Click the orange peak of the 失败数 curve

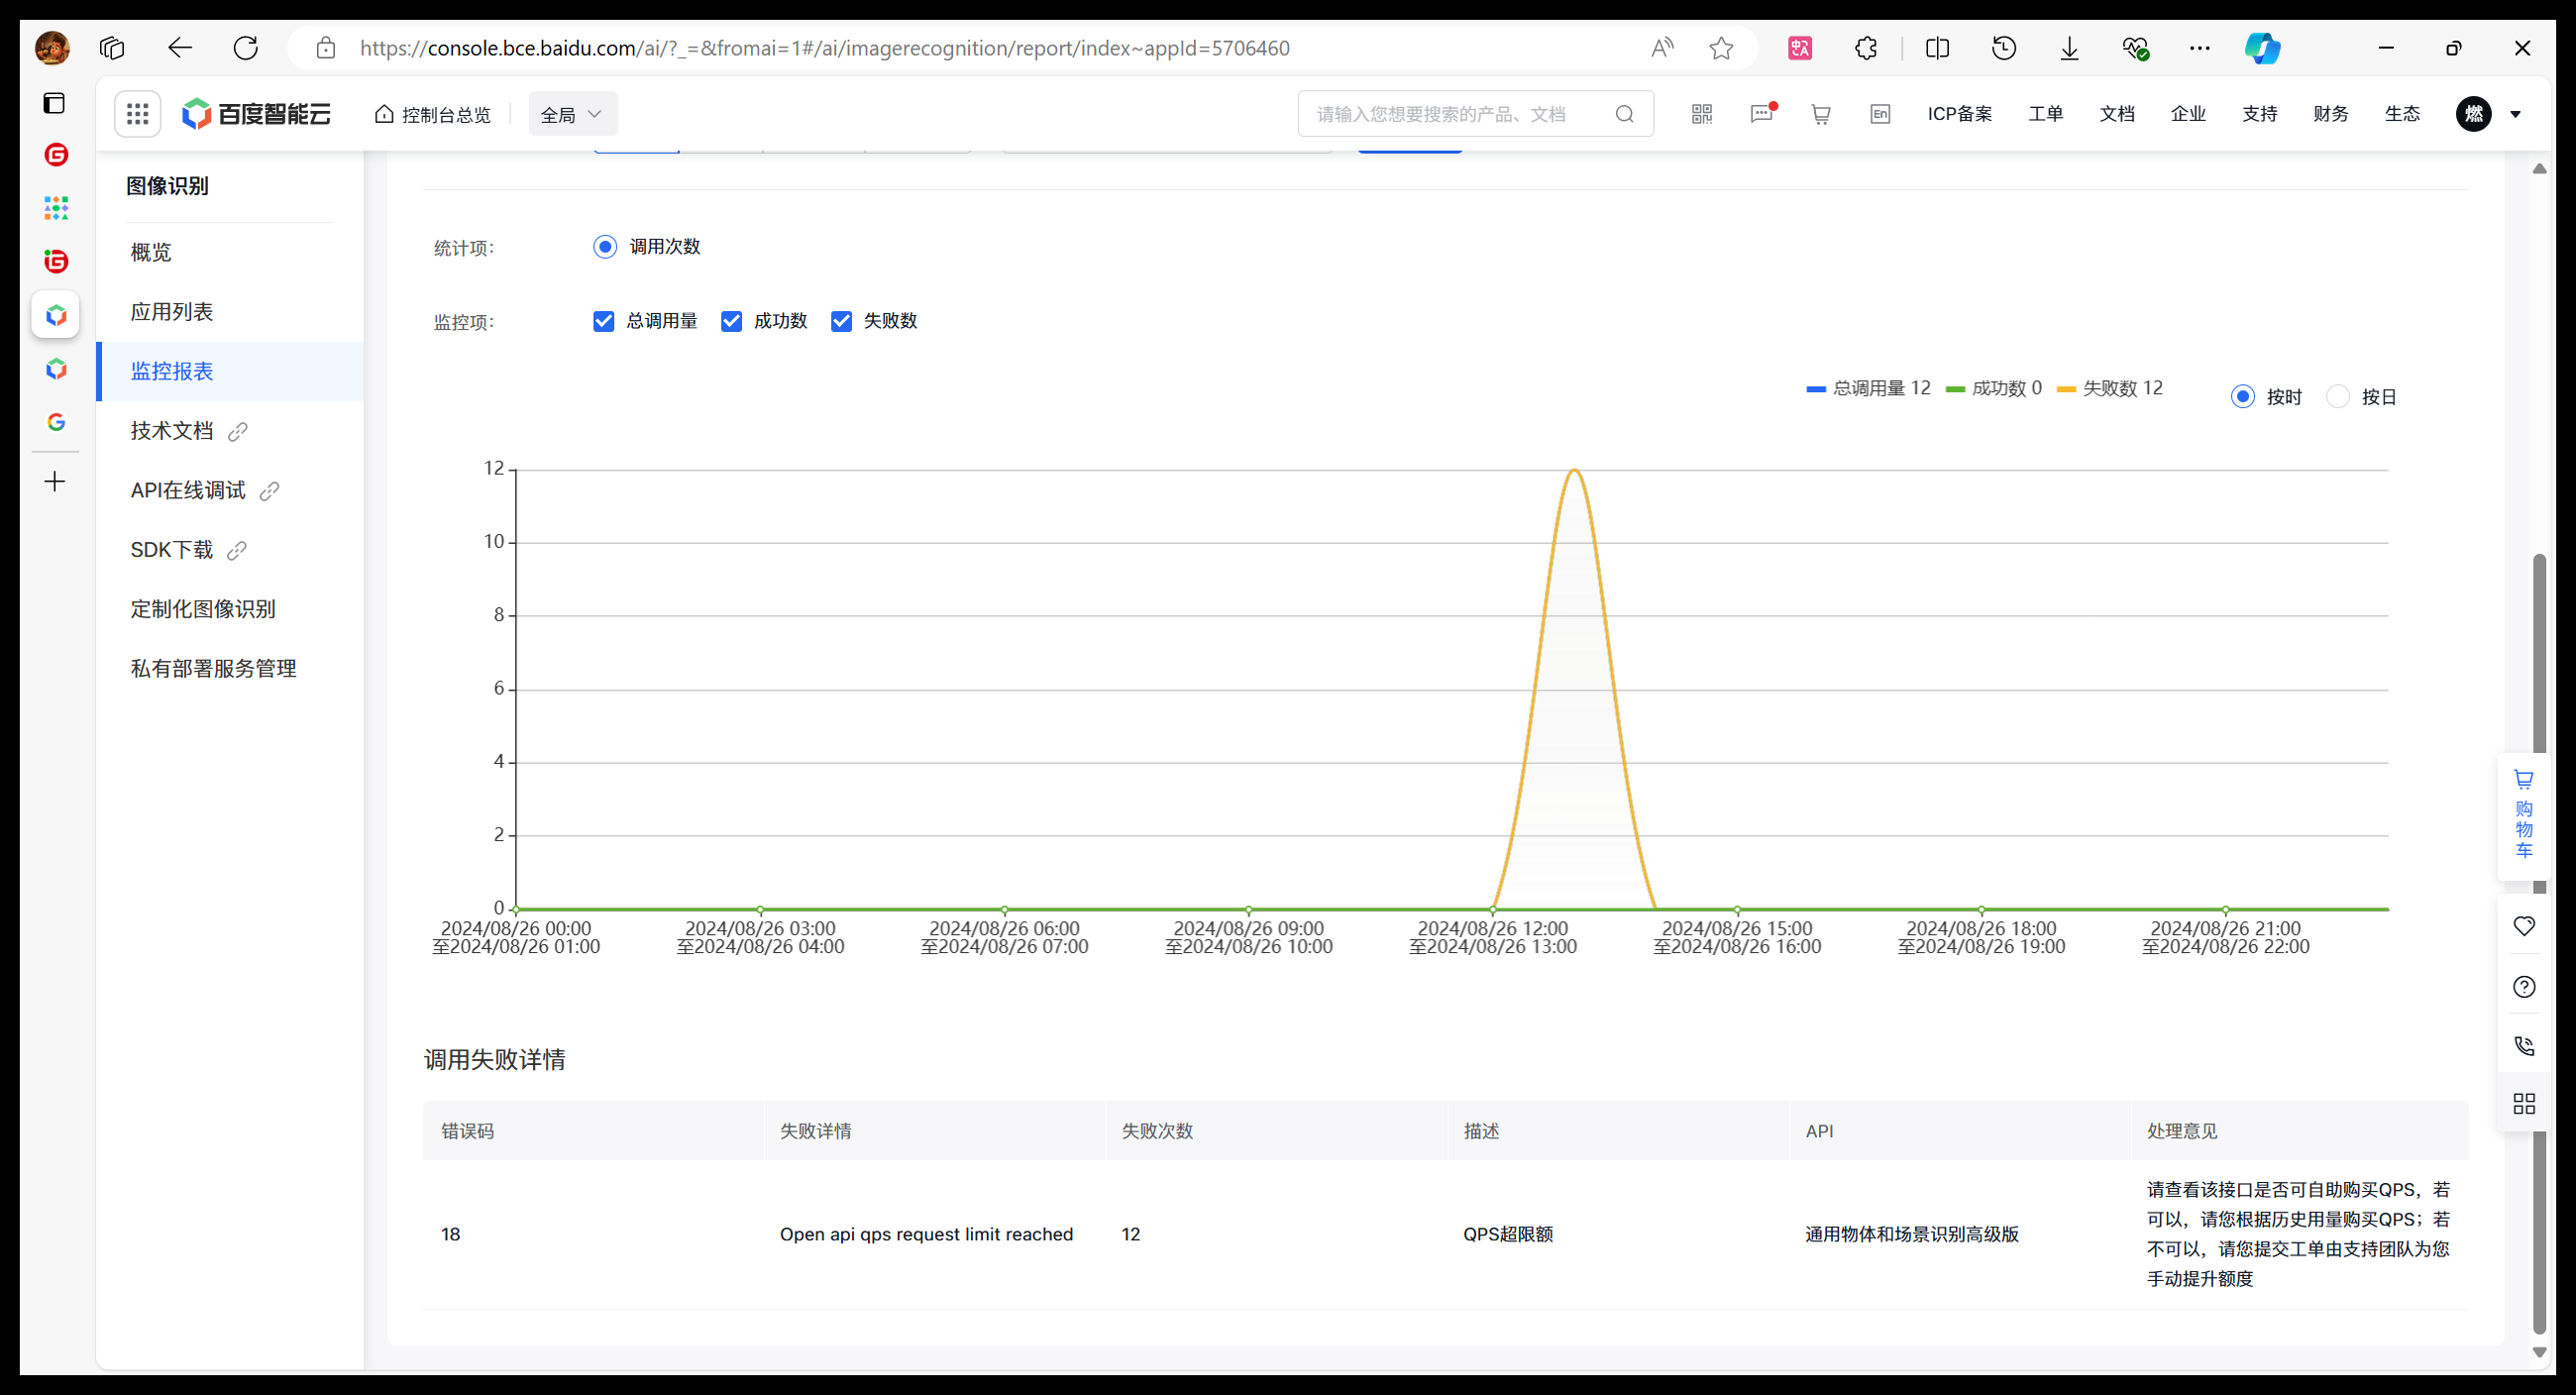pyautogui.click(x=1574, y=470)
